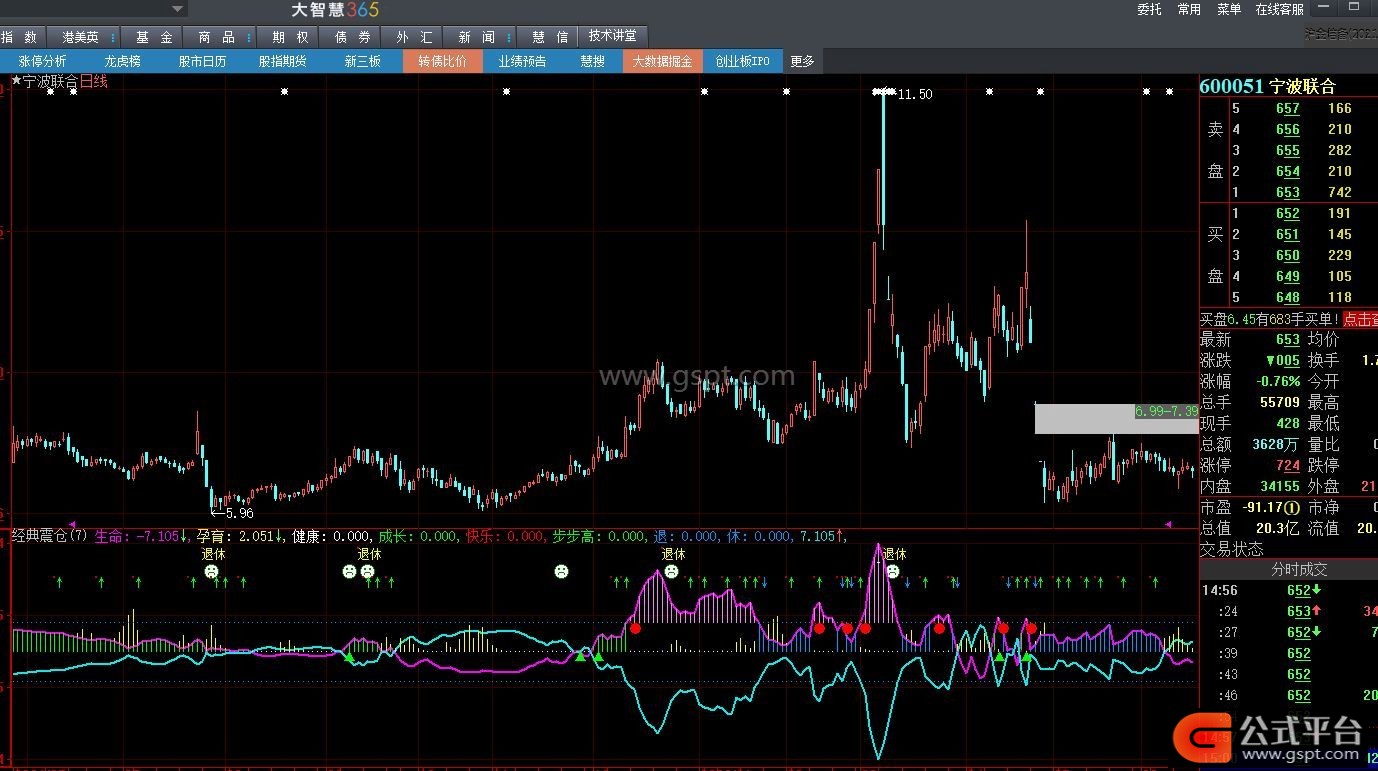
Task: Click the 5.96 low price label
Action: (x=238, y=513)
